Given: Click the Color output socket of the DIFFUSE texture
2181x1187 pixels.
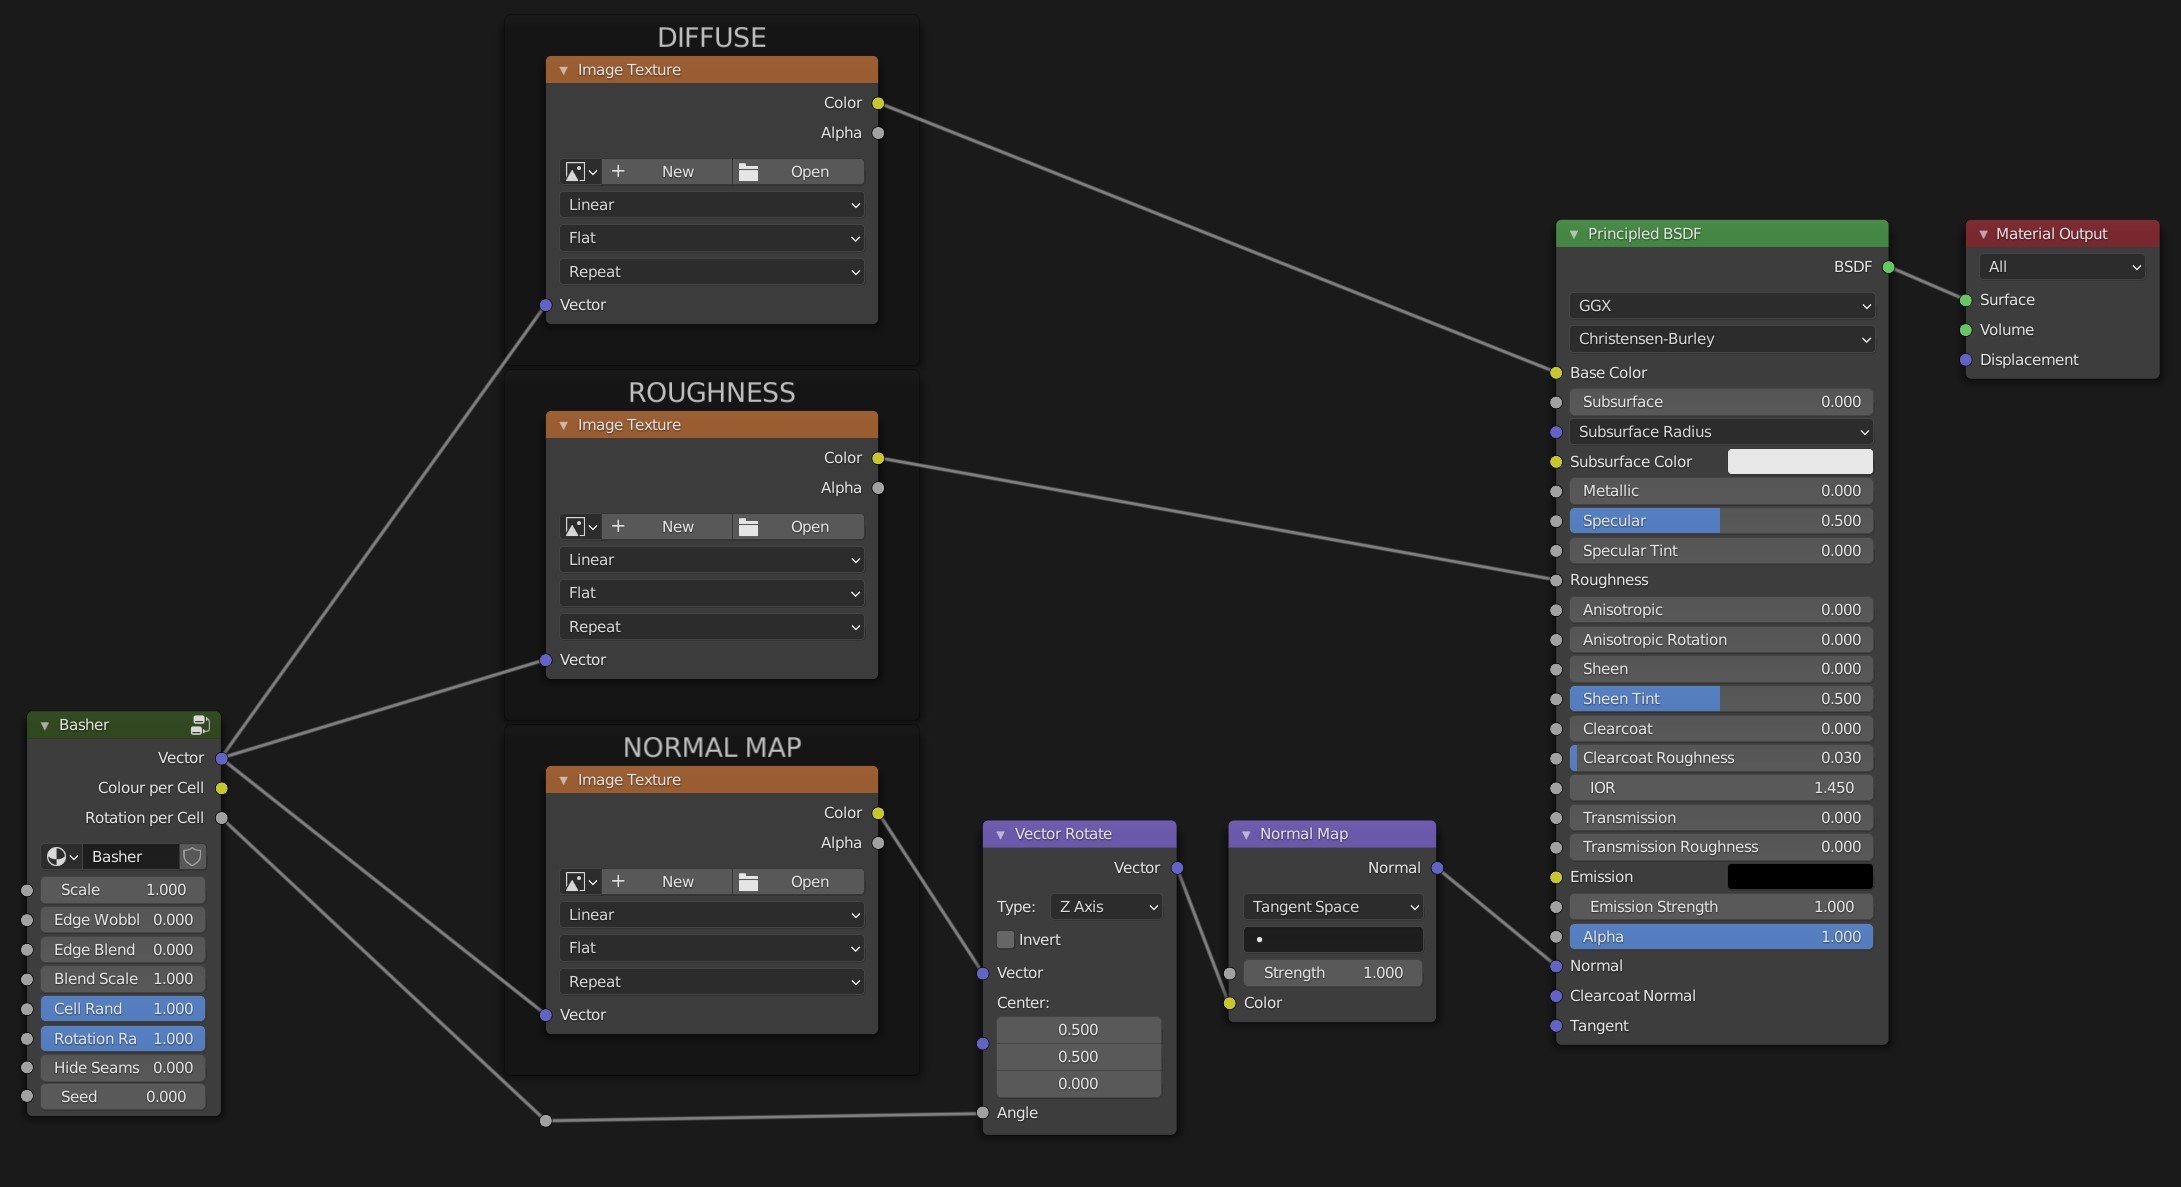Looking at the screenshot, I should click(878, 103).
